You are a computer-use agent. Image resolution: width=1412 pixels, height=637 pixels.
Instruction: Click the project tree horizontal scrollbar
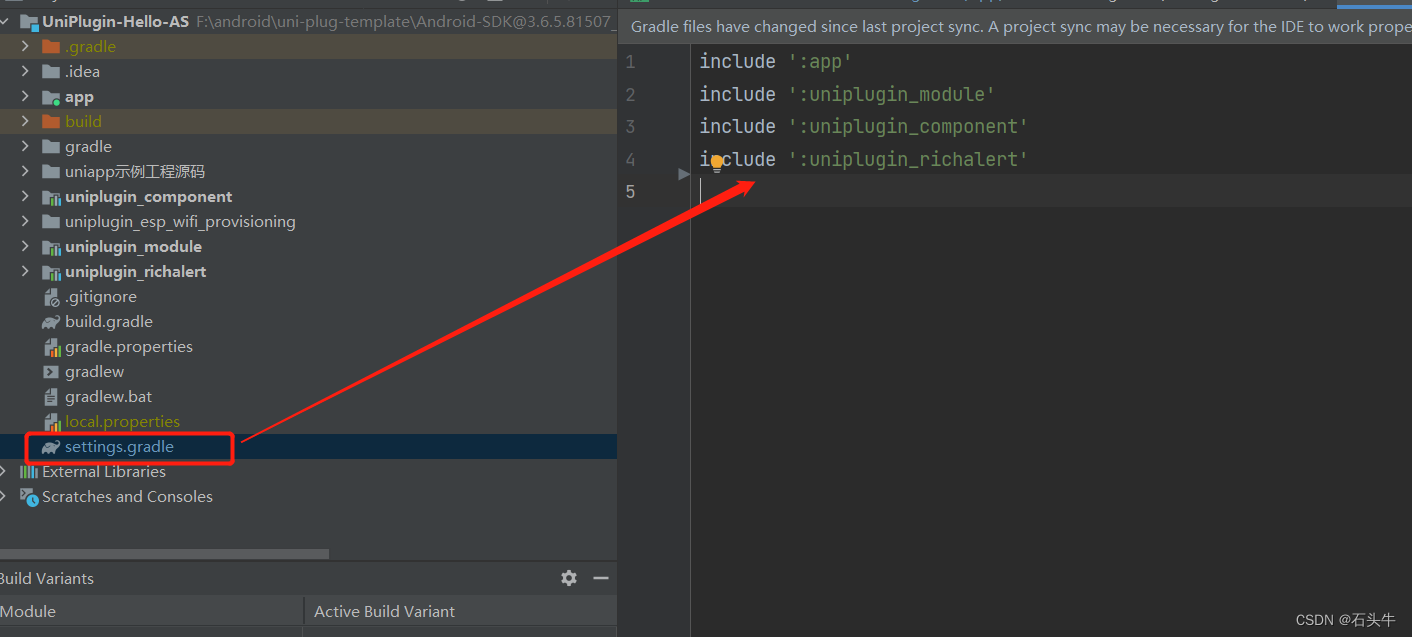point(164,553)
